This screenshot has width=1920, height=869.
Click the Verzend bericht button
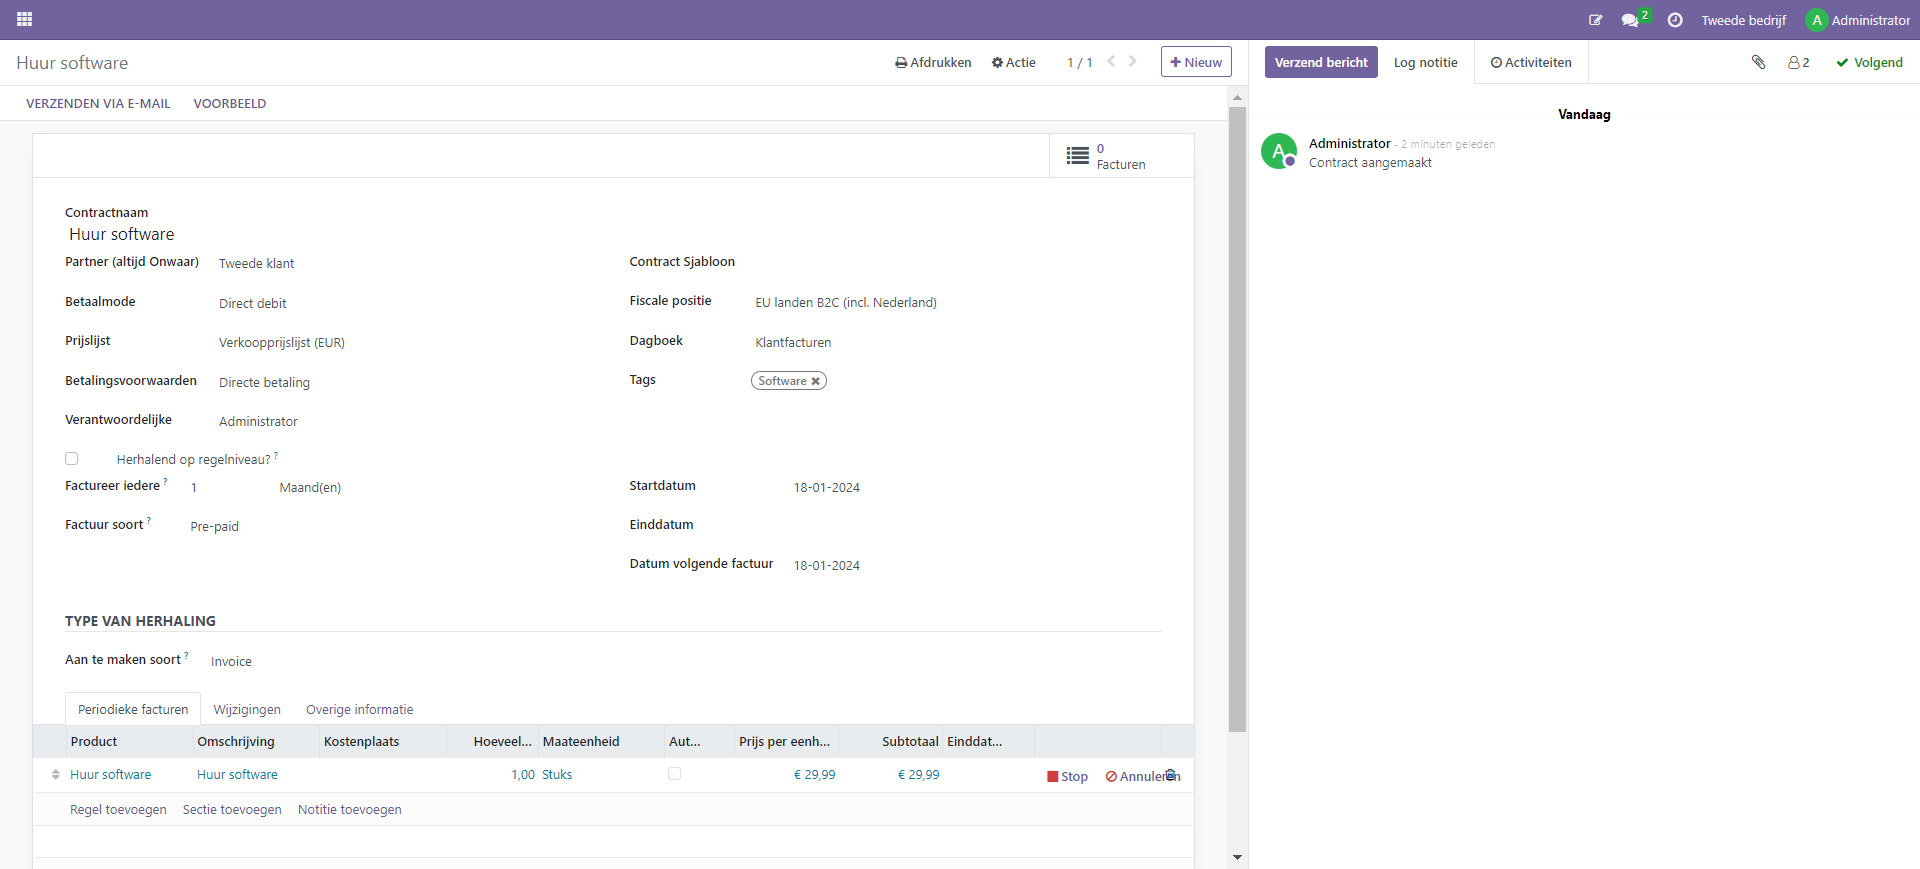pyautogui.click(x=1320, y=62)
